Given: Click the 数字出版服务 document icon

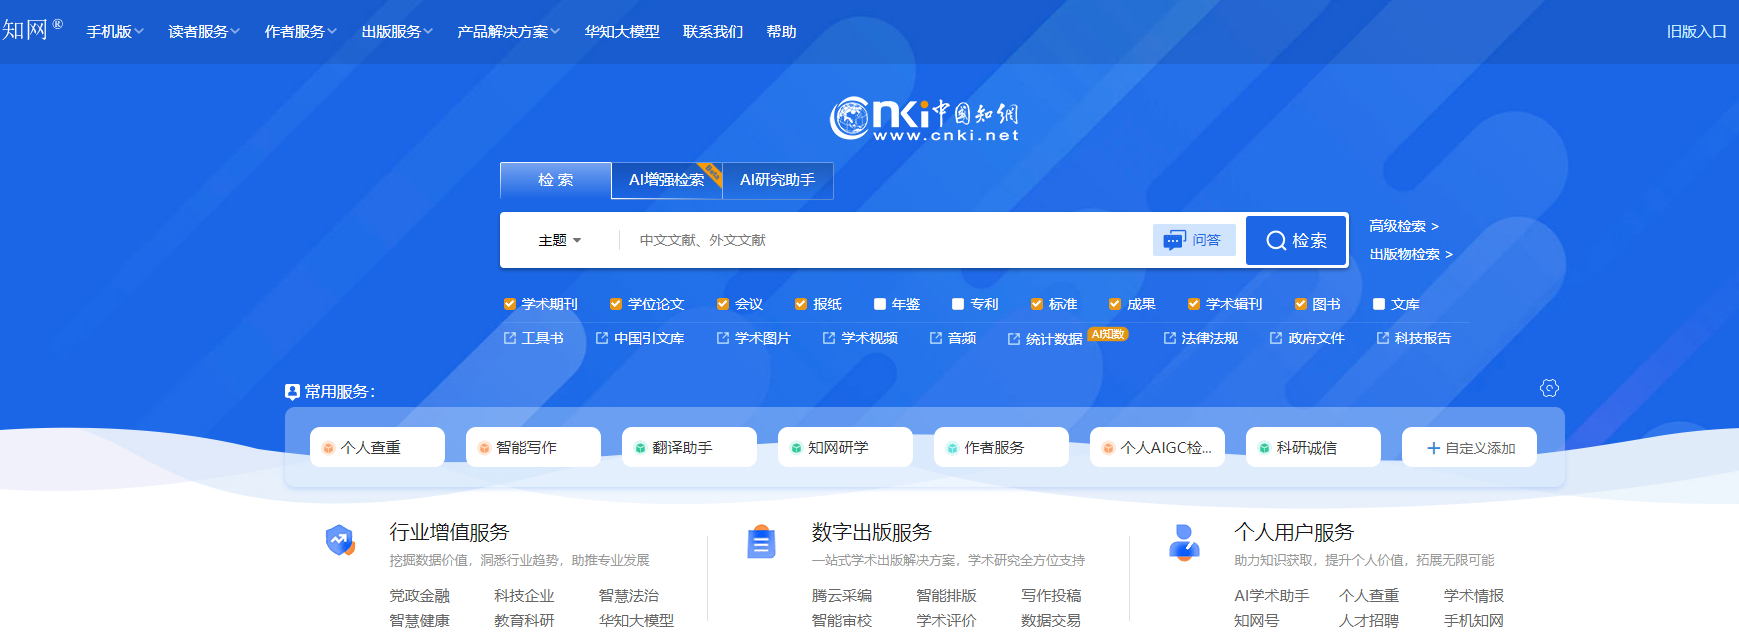Looking at the screenshot, I should (x=761, y=542).
